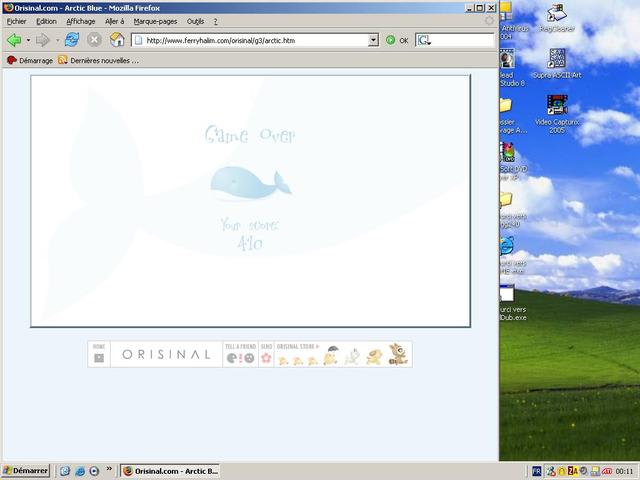640x480 pixels.
Task: Open the Marque-pages menu
Action: pyautogui.click(x=155, y=21)
